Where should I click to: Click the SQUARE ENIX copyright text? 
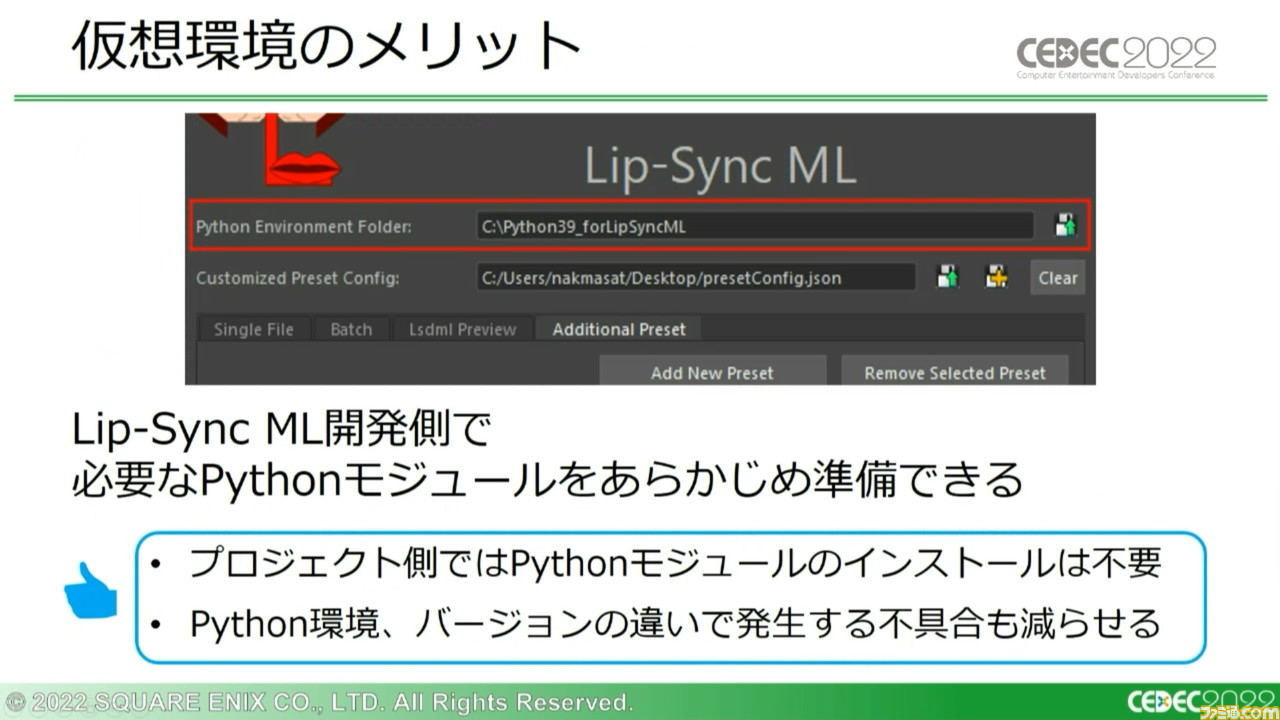point(320,702)
